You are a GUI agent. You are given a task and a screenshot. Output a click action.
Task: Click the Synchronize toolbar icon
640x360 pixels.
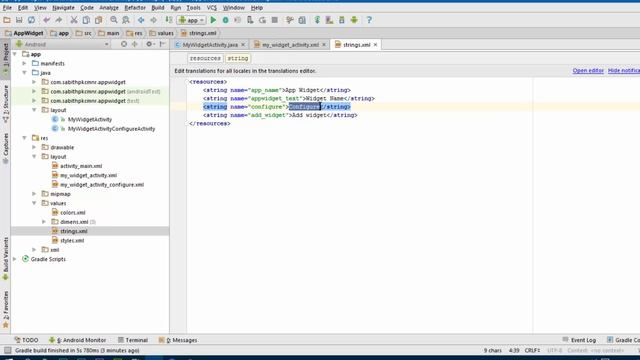point(31,20)
